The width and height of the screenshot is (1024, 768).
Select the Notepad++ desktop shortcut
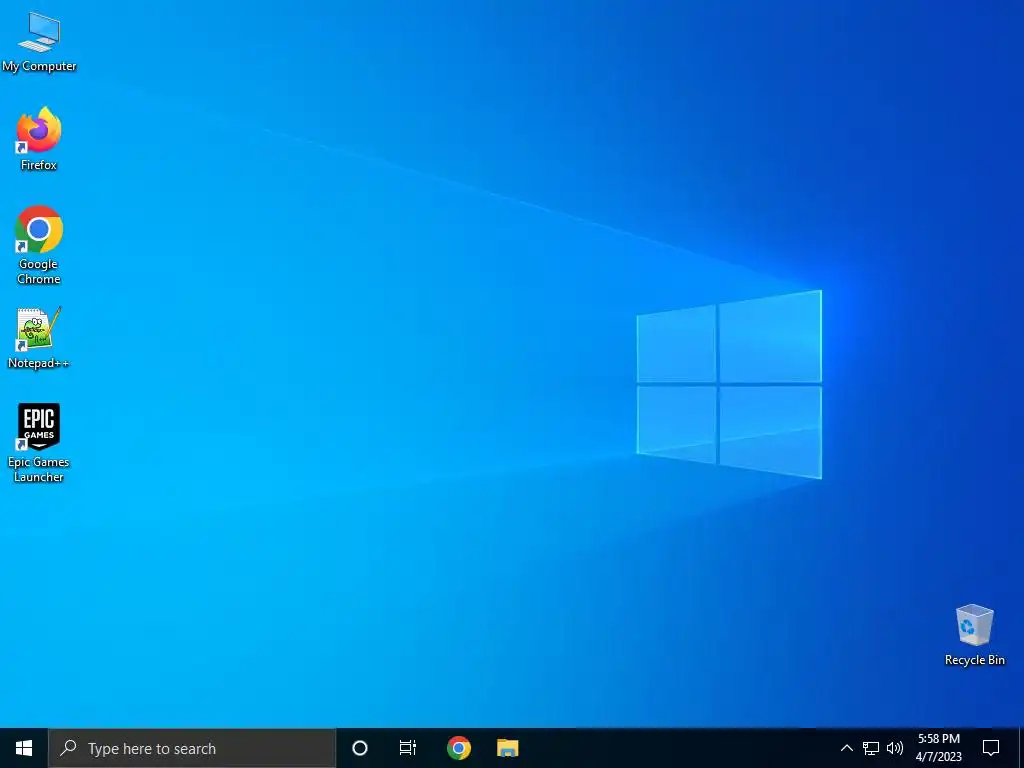(39, 338)
